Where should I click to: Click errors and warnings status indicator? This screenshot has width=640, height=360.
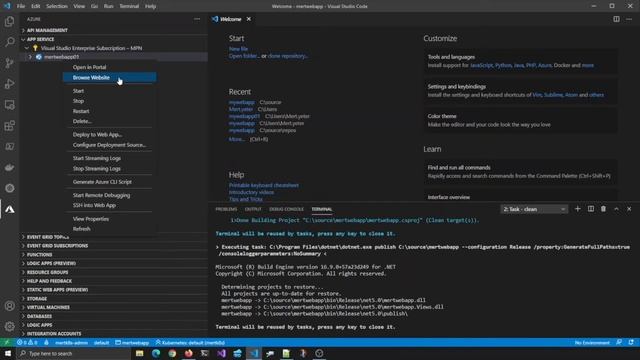(27, 342)
